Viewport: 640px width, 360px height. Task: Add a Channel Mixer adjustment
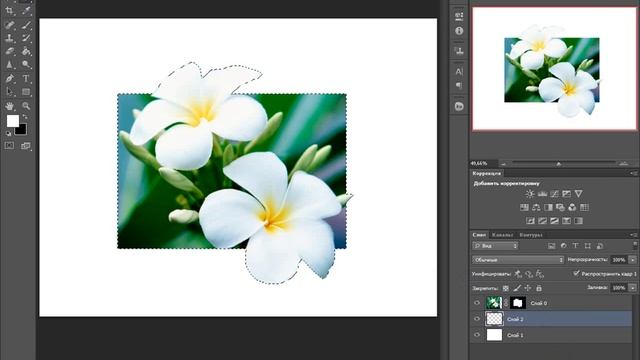[572, 207]
